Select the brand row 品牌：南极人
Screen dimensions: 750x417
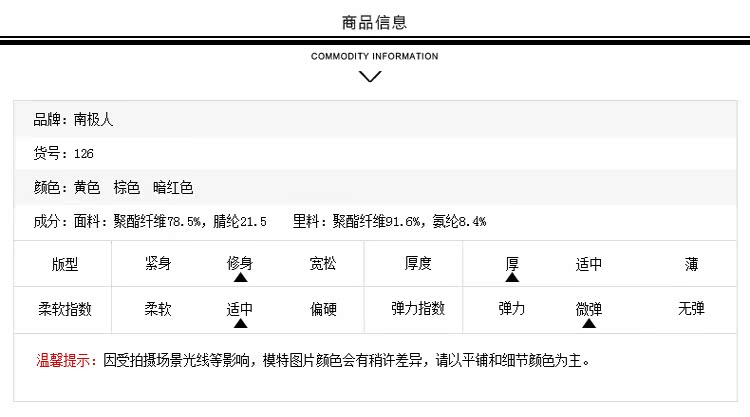point(375,120)
